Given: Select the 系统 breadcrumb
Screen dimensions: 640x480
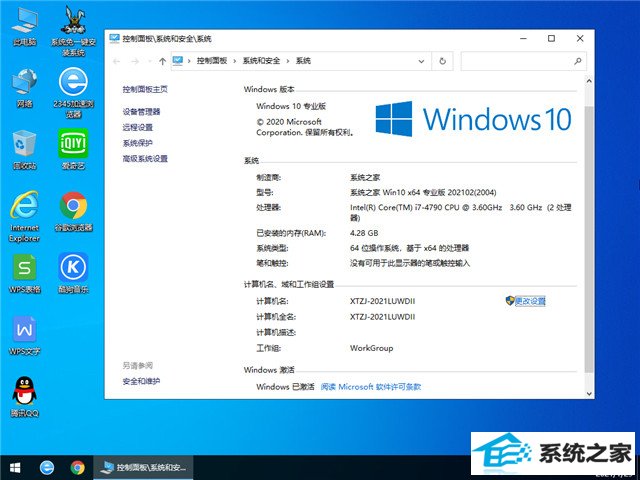Looking at the screenshot, I should (x=303, y=61).
